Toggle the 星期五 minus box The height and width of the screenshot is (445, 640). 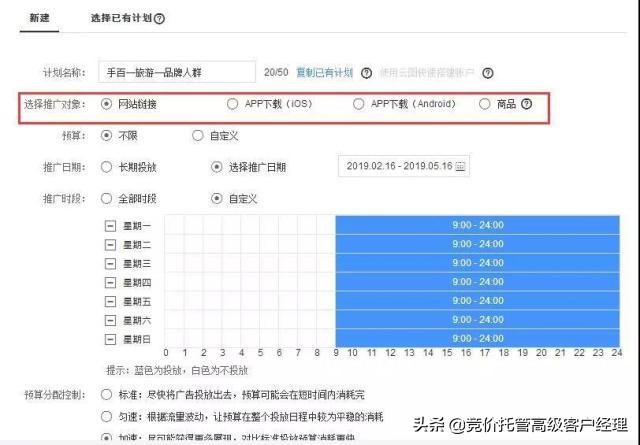click(110, 301)
